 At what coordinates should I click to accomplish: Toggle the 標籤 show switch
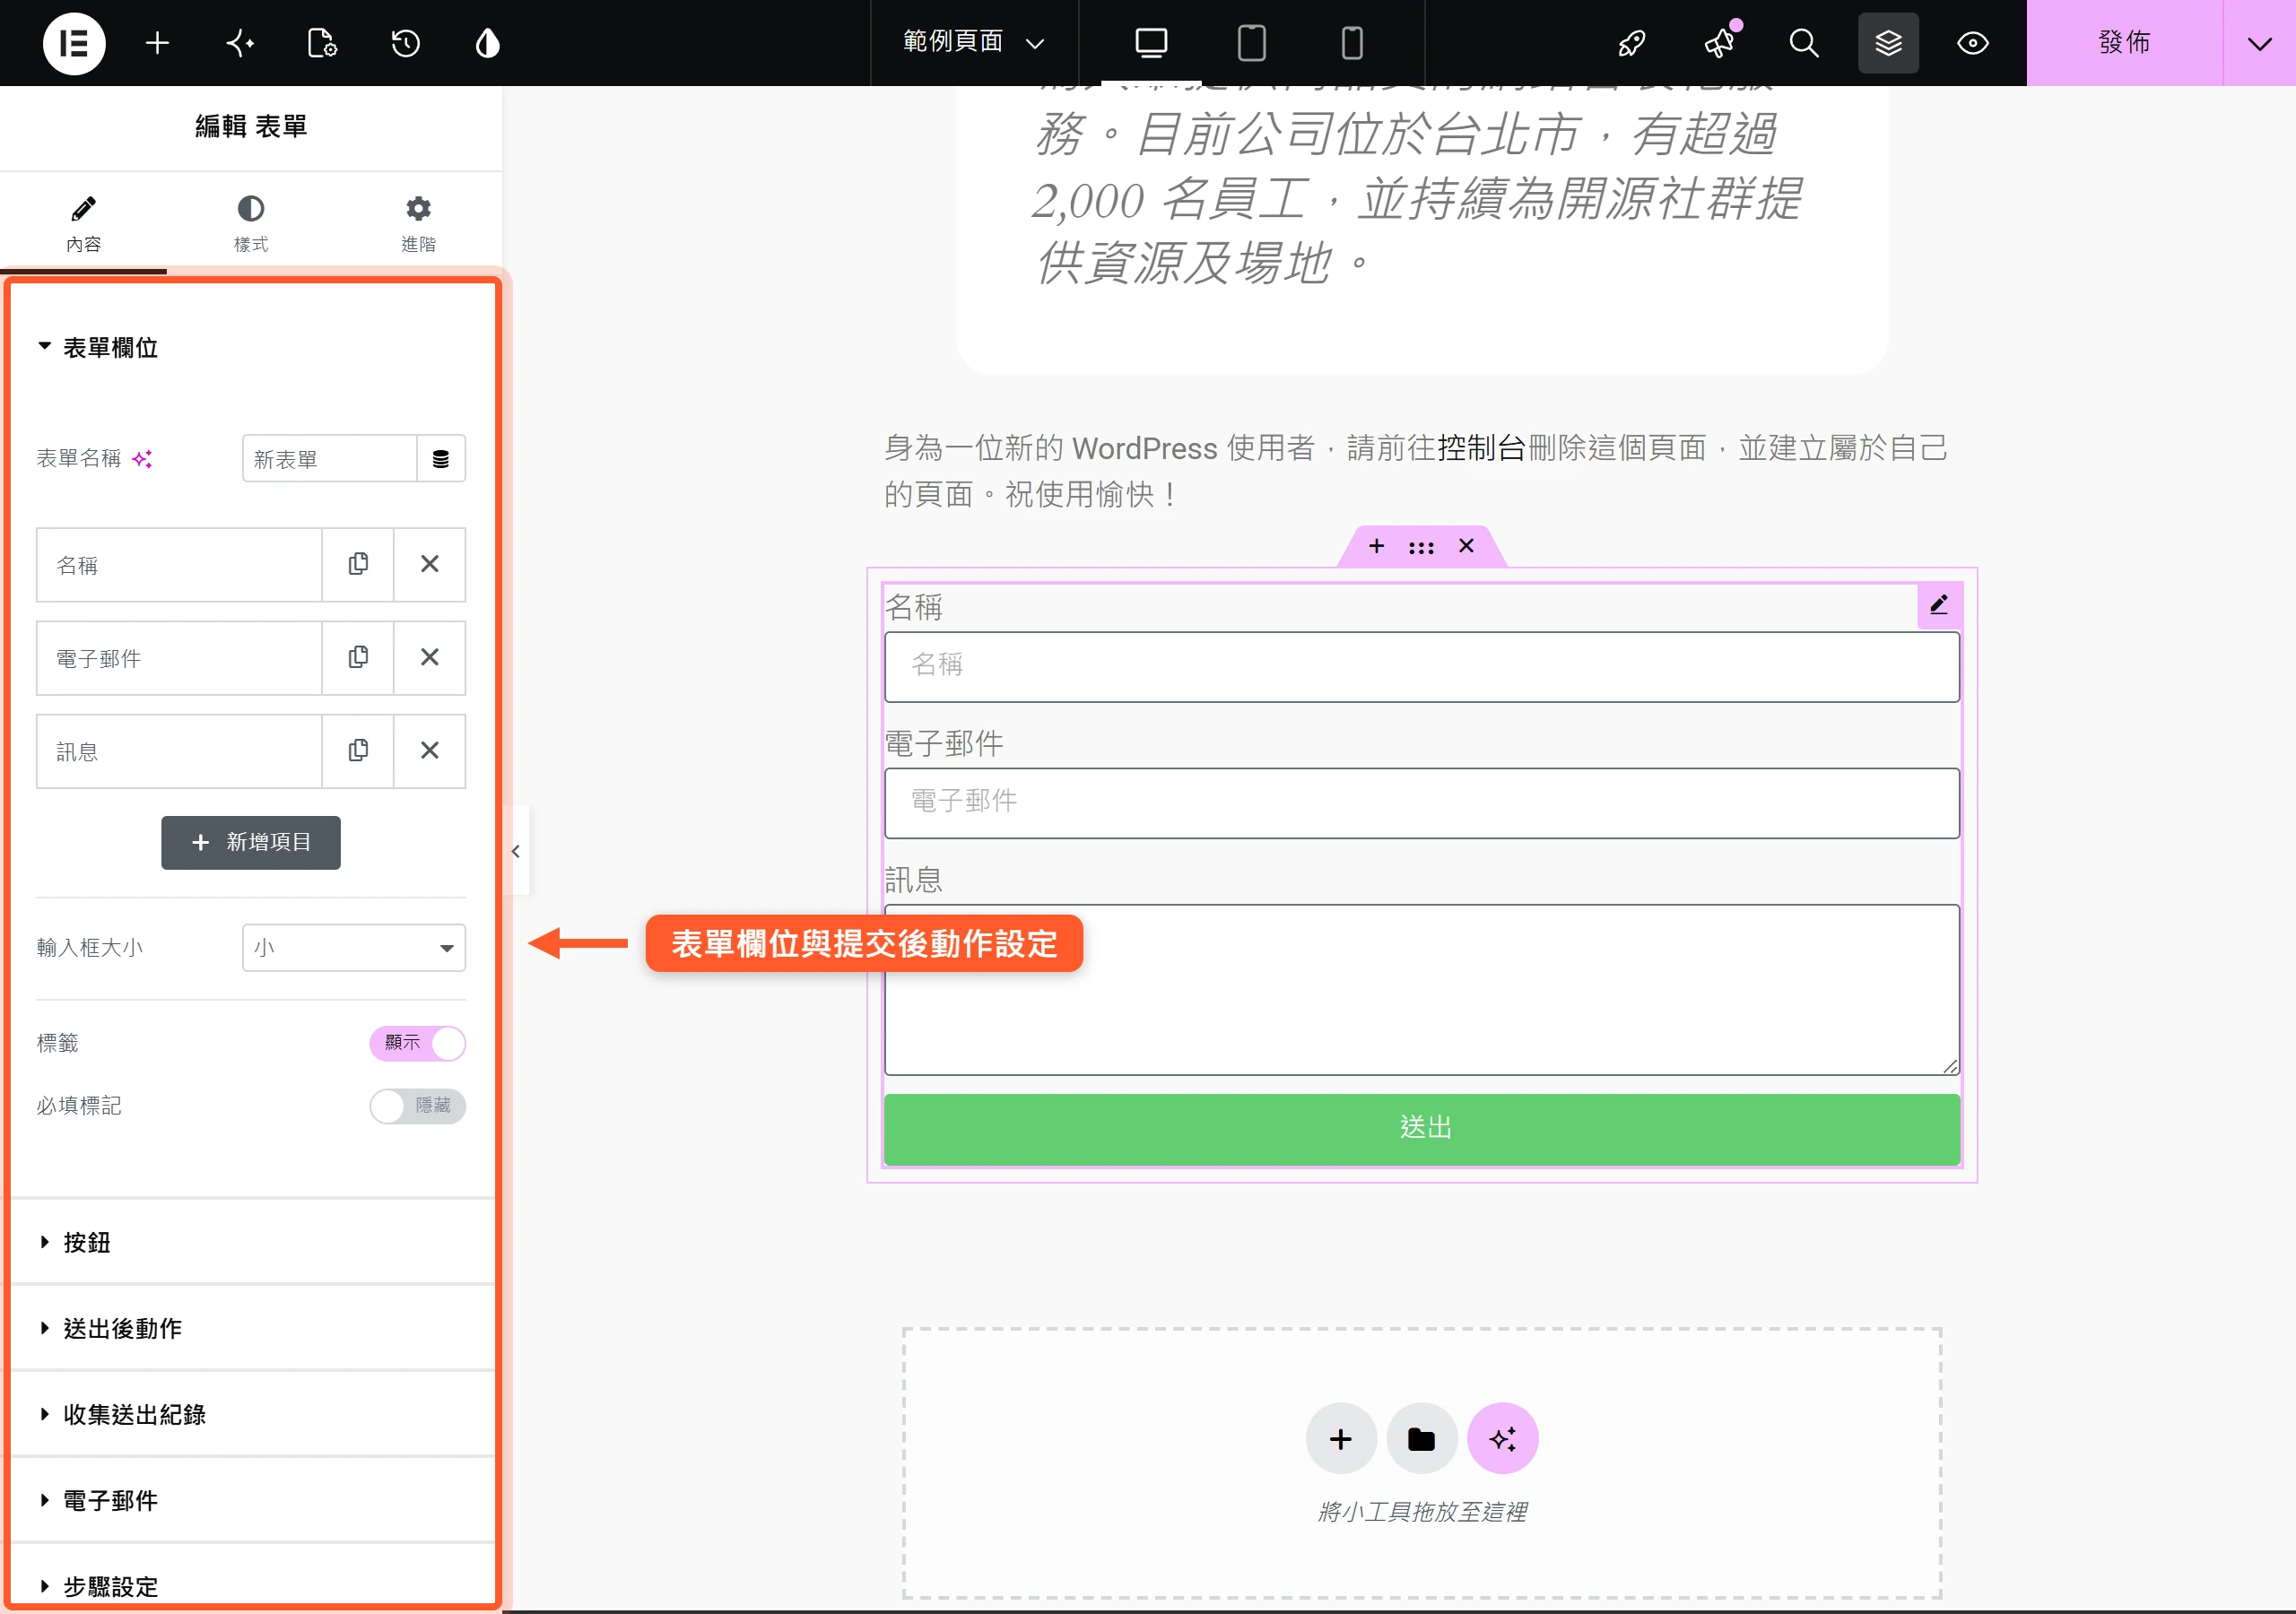click(417, 1043)
